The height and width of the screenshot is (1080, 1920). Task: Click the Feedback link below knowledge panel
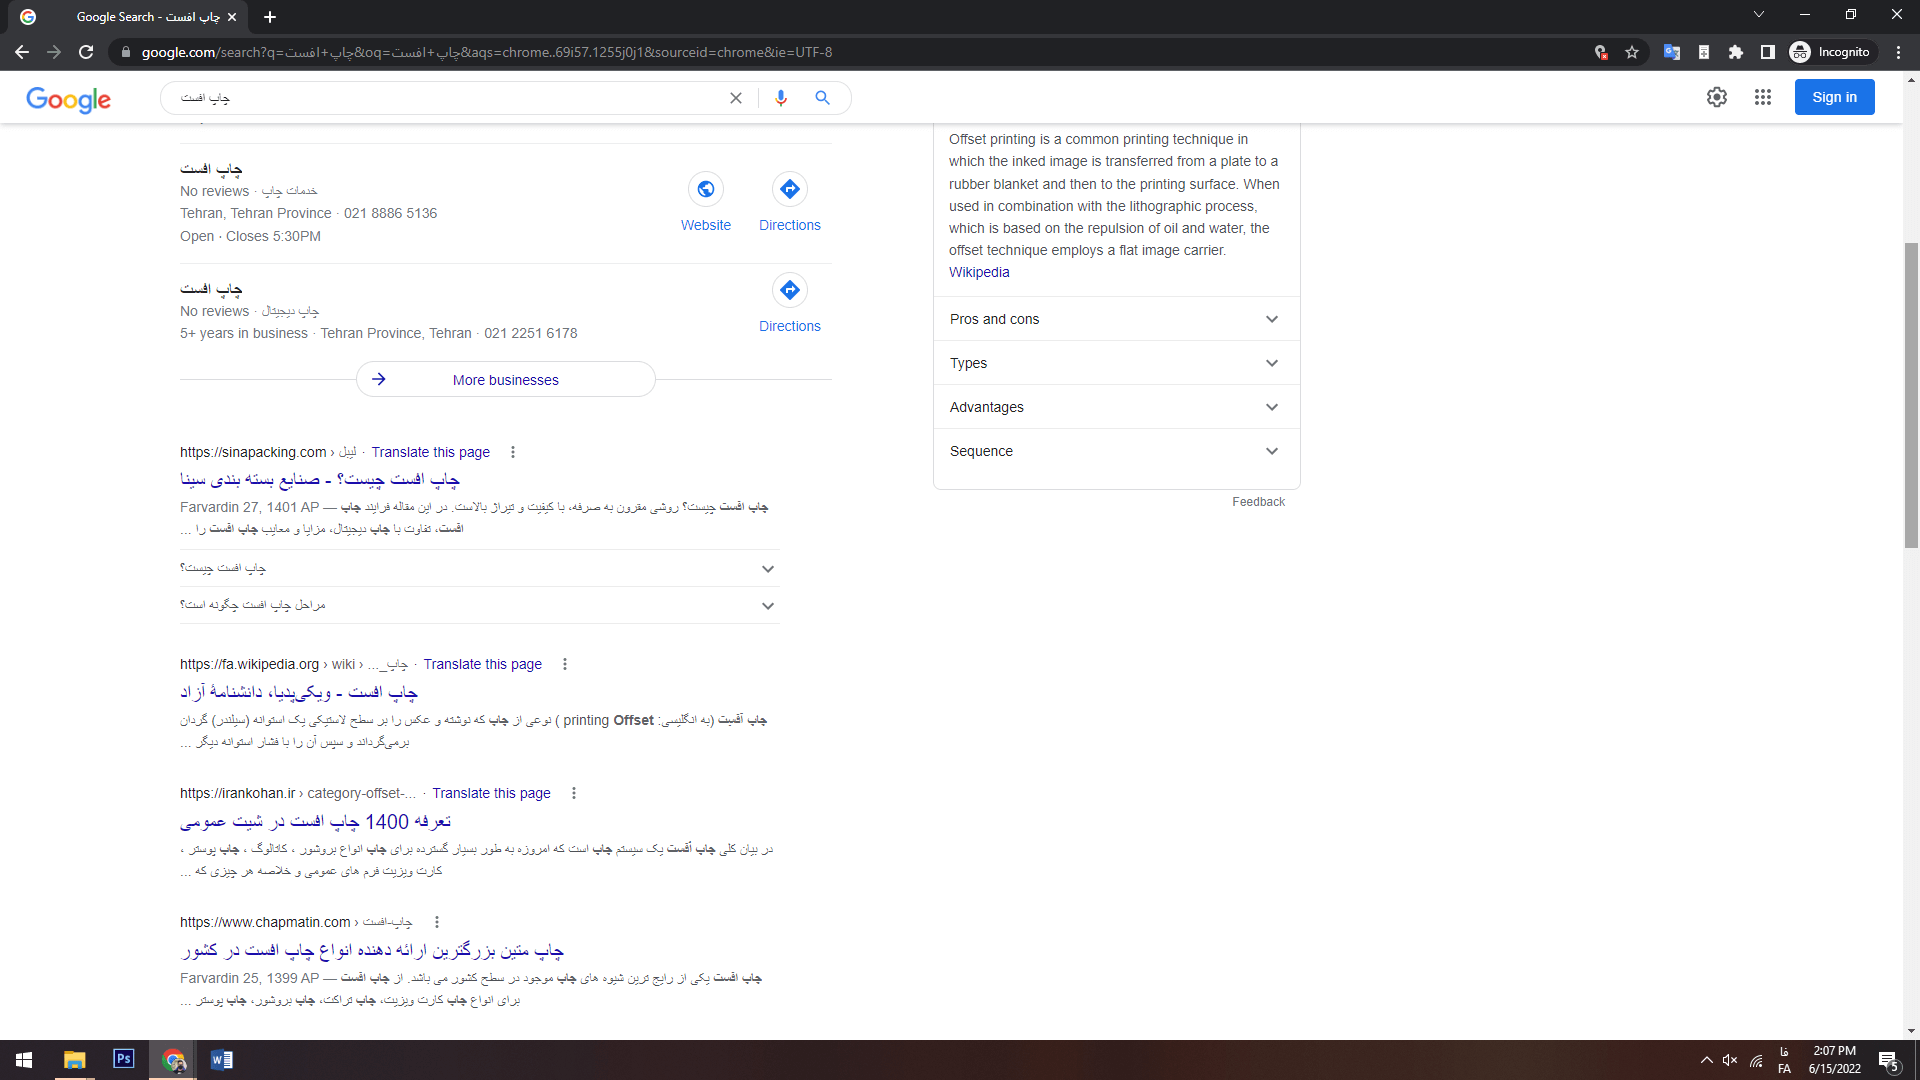click(1258, 502)
